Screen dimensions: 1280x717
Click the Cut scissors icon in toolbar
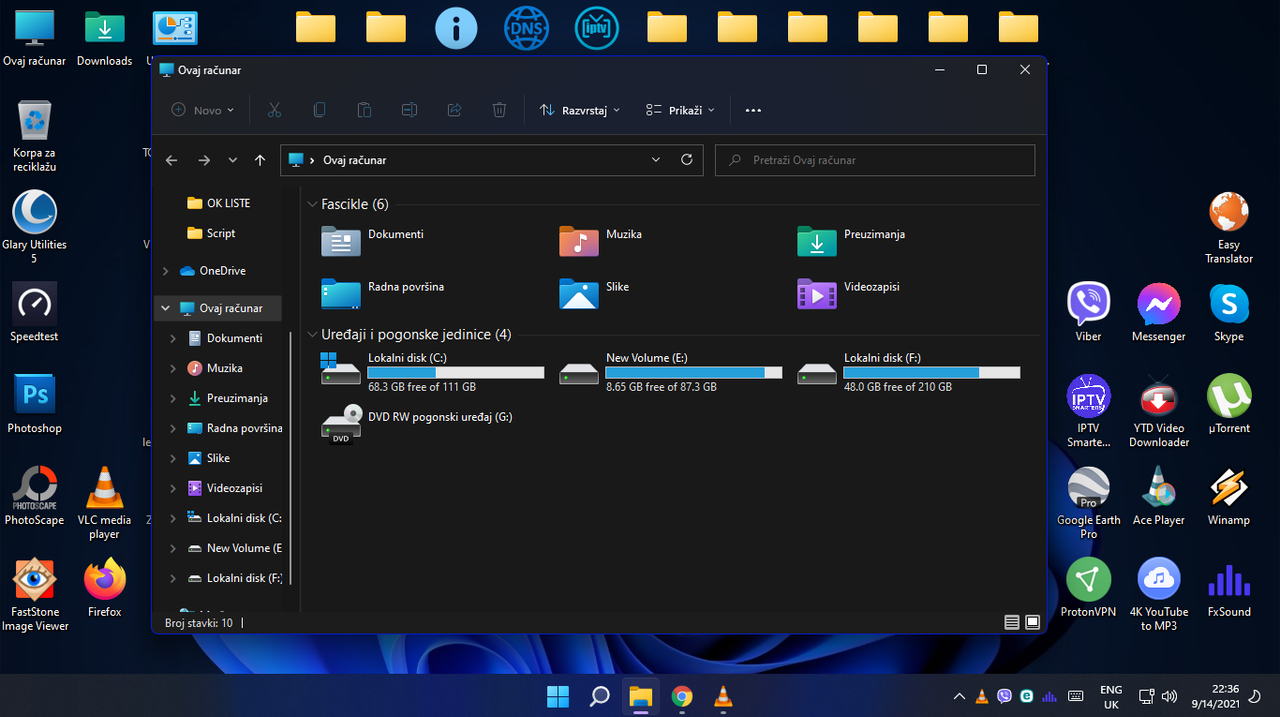[x=274, y=110]
